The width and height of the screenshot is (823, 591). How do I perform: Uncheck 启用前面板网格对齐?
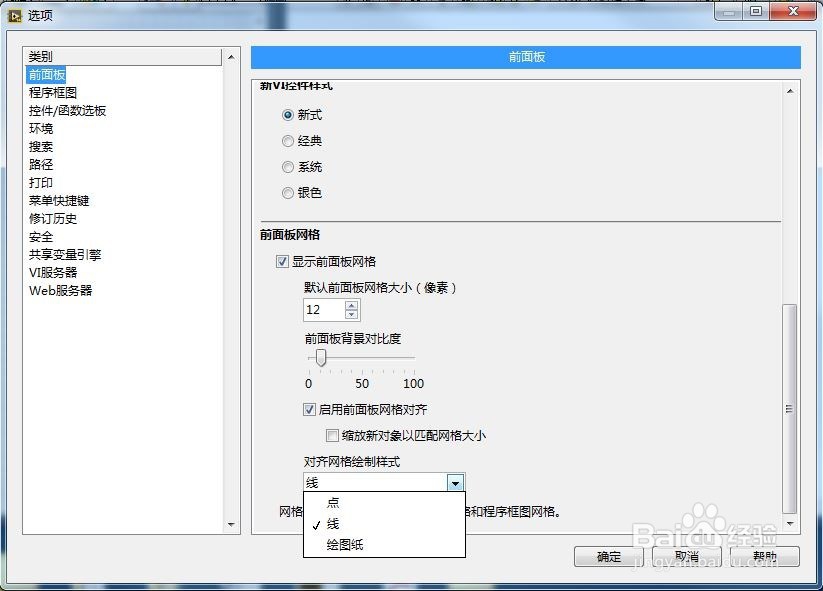point(309,409)
